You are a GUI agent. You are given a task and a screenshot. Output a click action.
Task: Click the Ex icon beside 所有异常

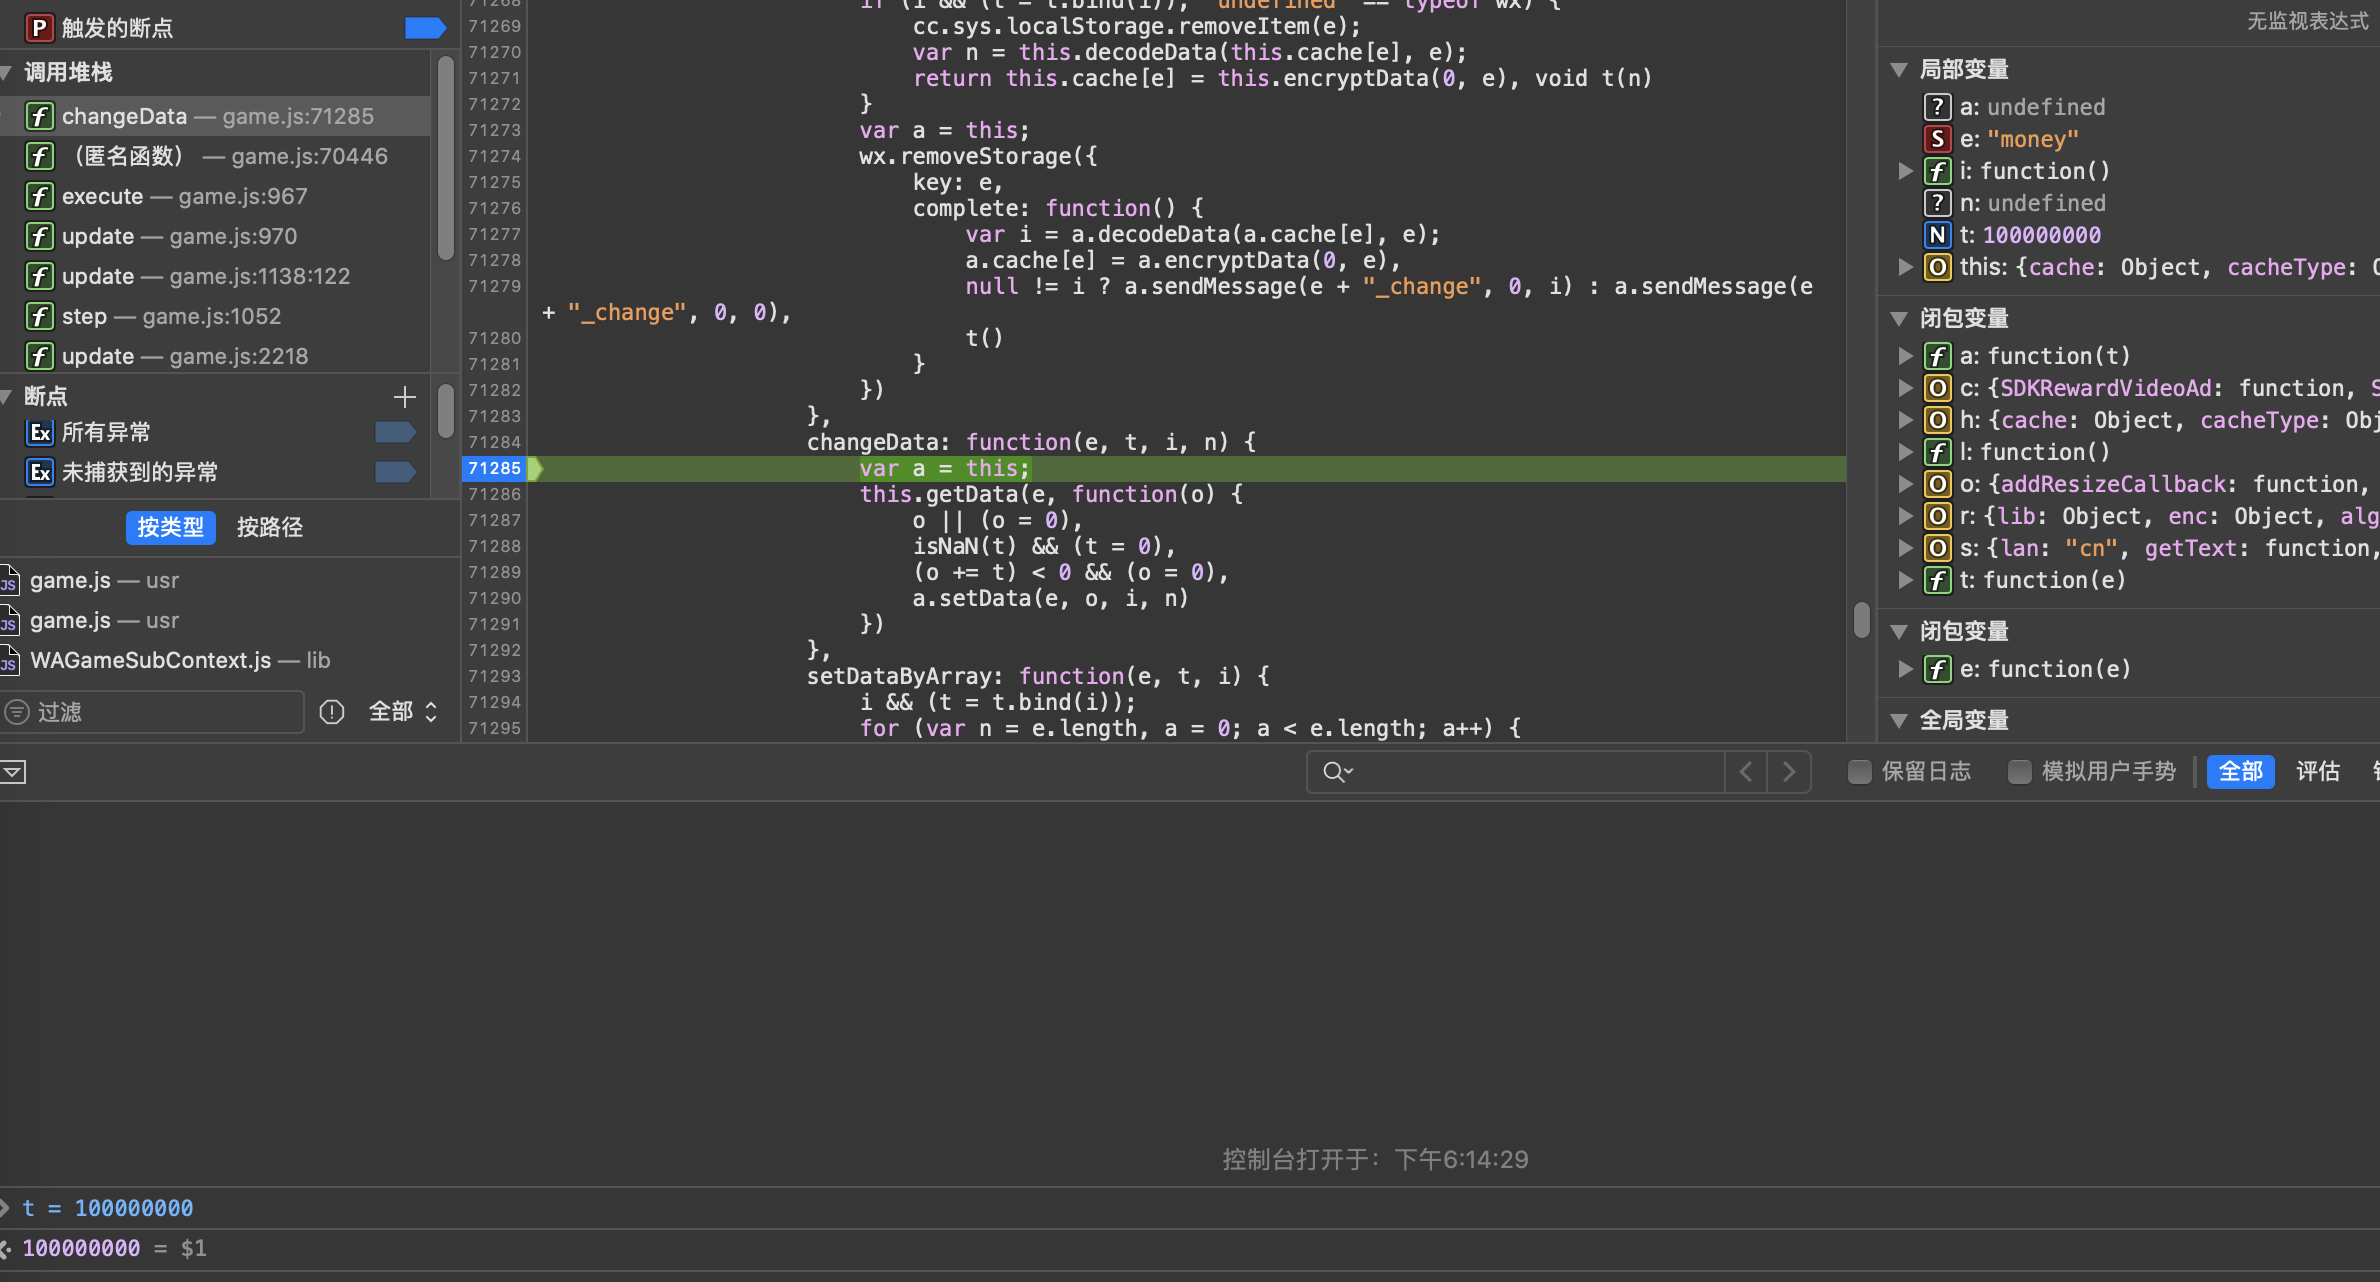click(39, 432)
